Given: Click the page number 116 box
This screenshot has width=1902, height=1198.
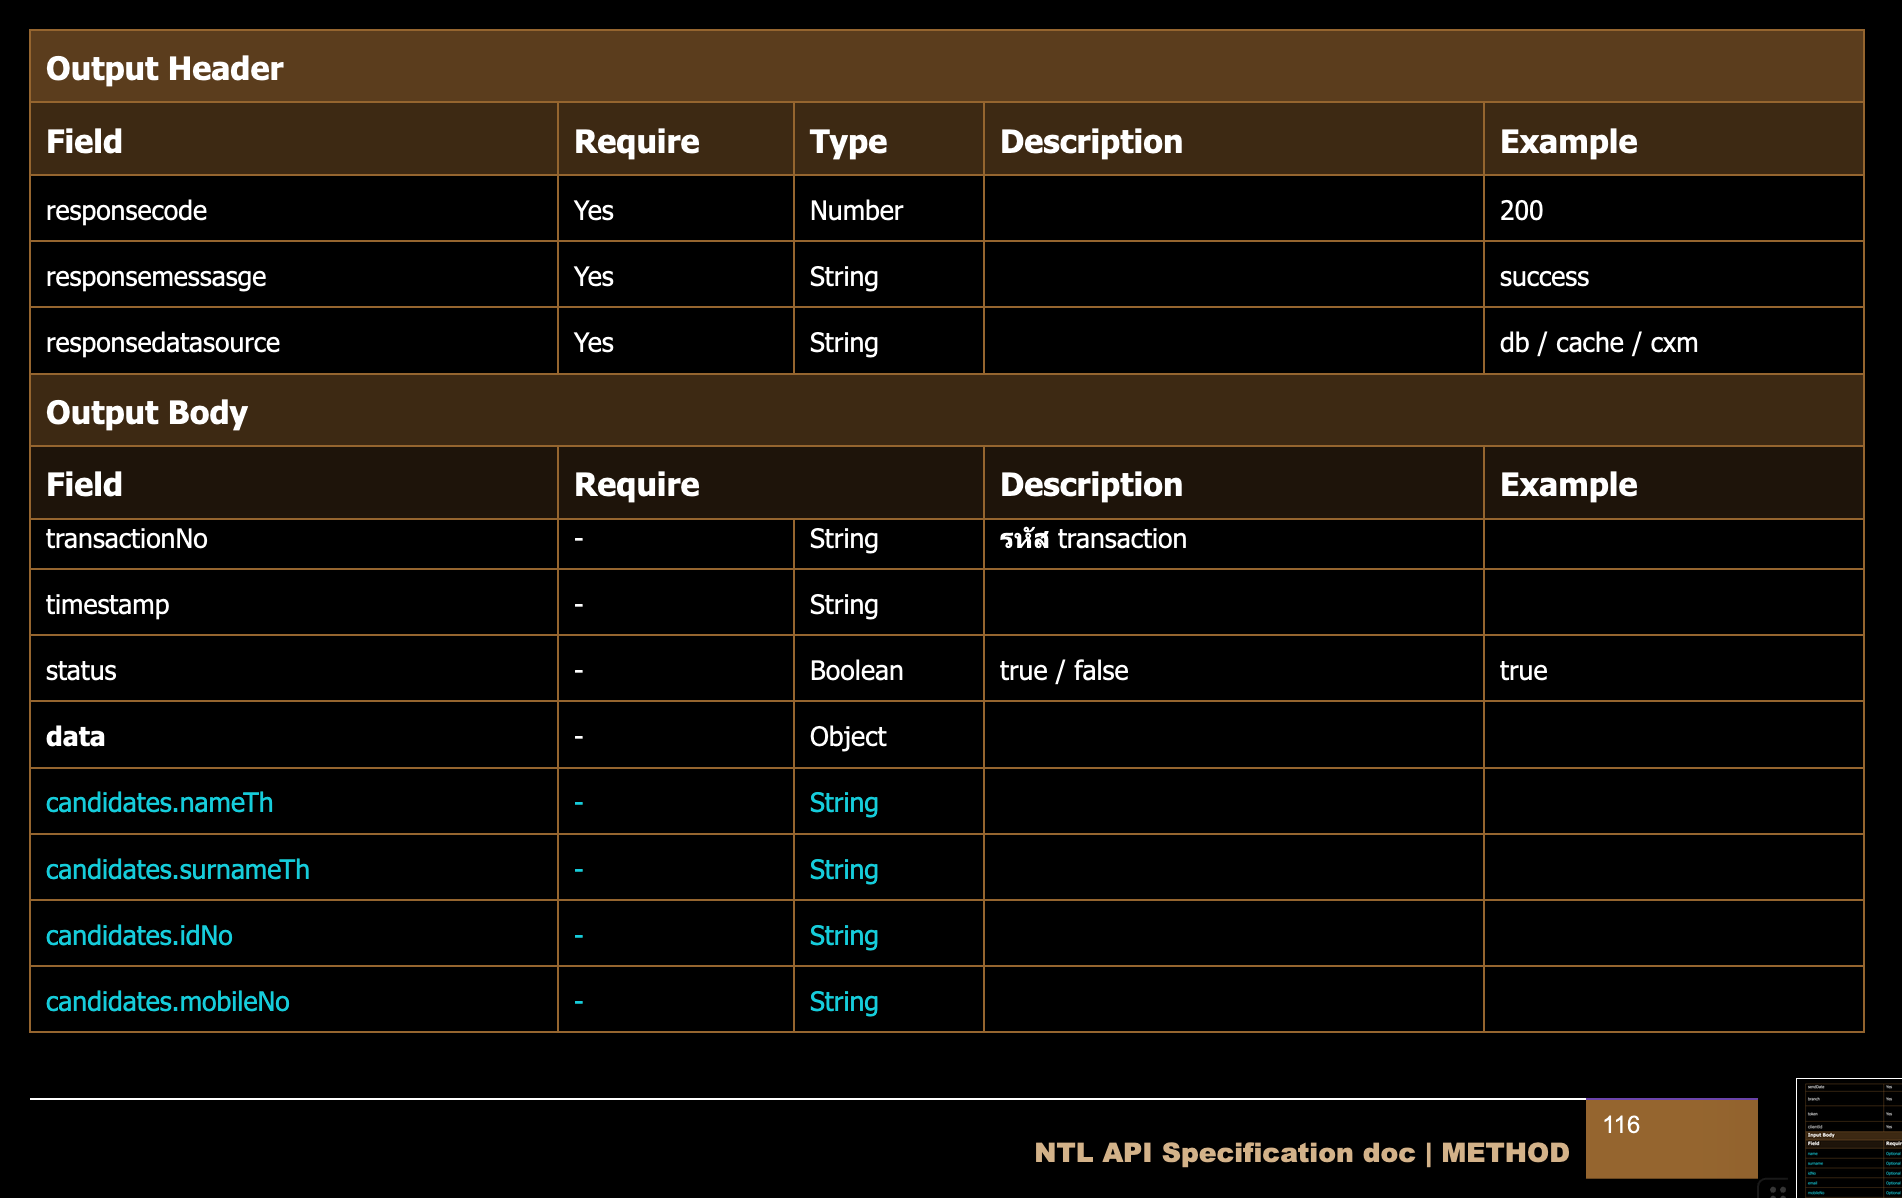Looking at the screenshot, I should click(x=1671, y=1138).
